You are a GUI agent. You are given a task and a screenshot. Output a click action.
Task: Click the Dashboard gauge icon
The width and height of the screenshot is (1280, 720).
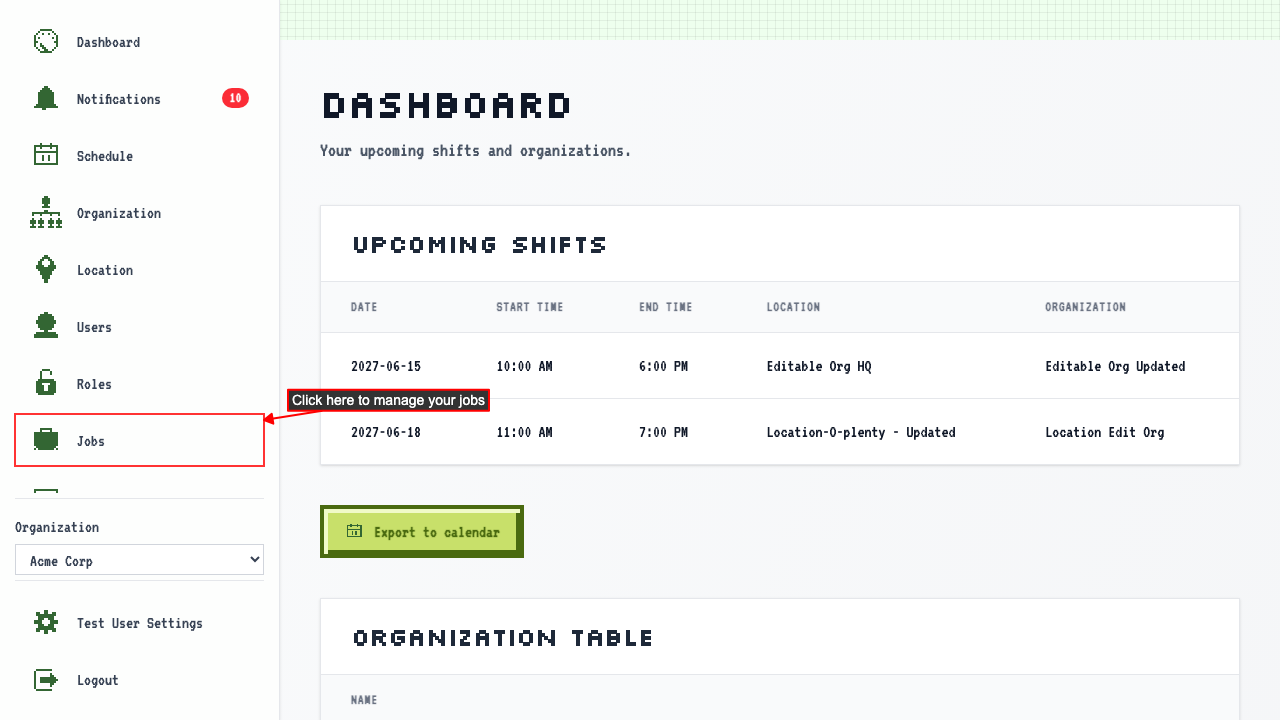(x=46, y=42)
